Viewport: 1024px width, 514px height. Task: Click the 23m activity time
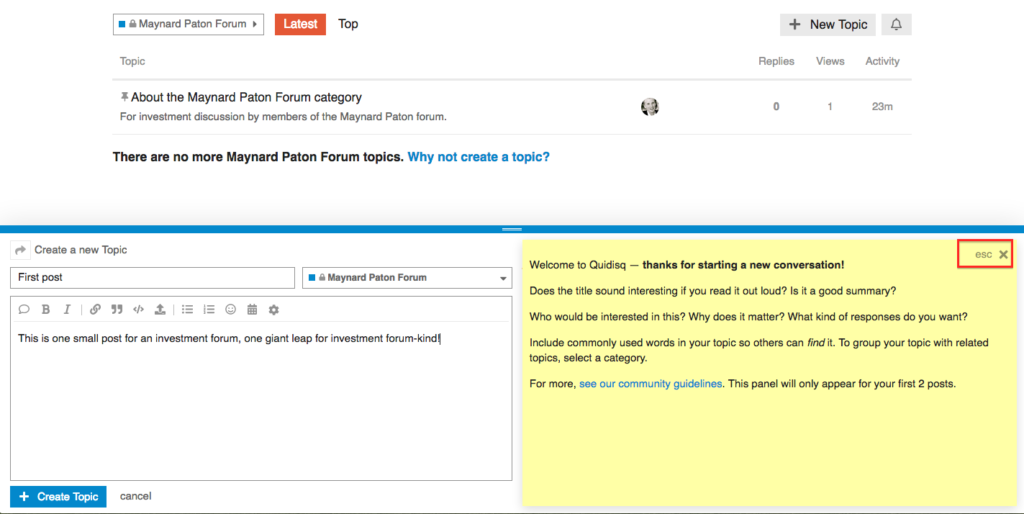pos(882,106)
